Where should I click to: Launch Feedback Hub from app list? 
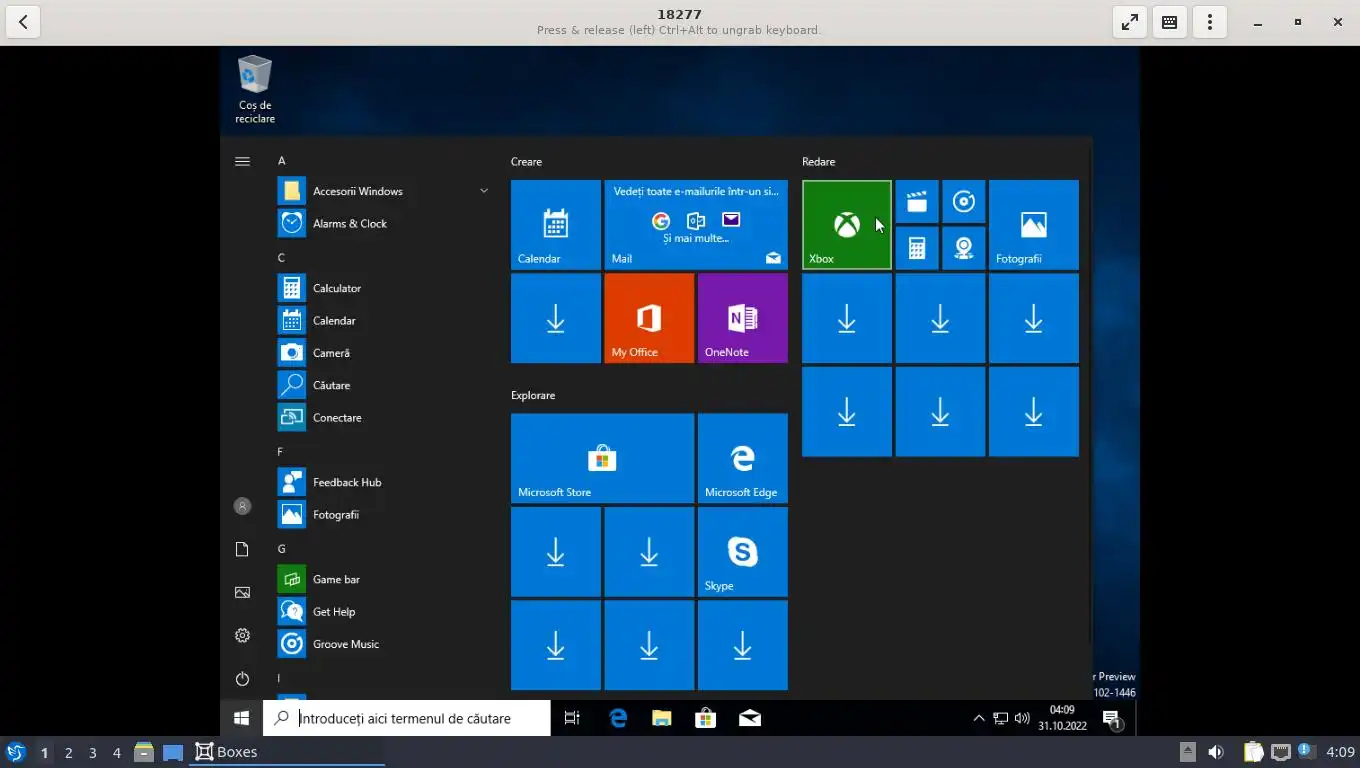385,482
